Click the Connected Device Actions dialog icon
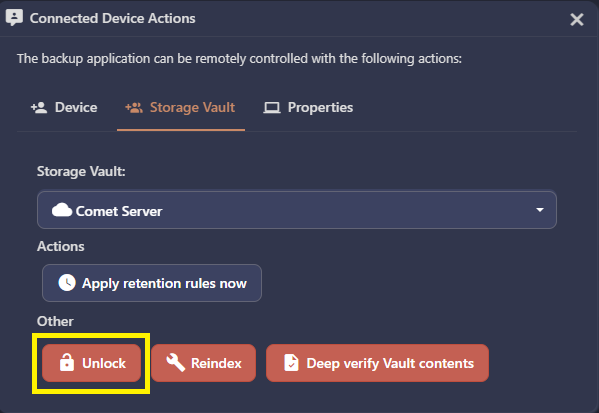The width and height of the screenshot is (599, 413). pyautogui.click(x=14, y=18)
